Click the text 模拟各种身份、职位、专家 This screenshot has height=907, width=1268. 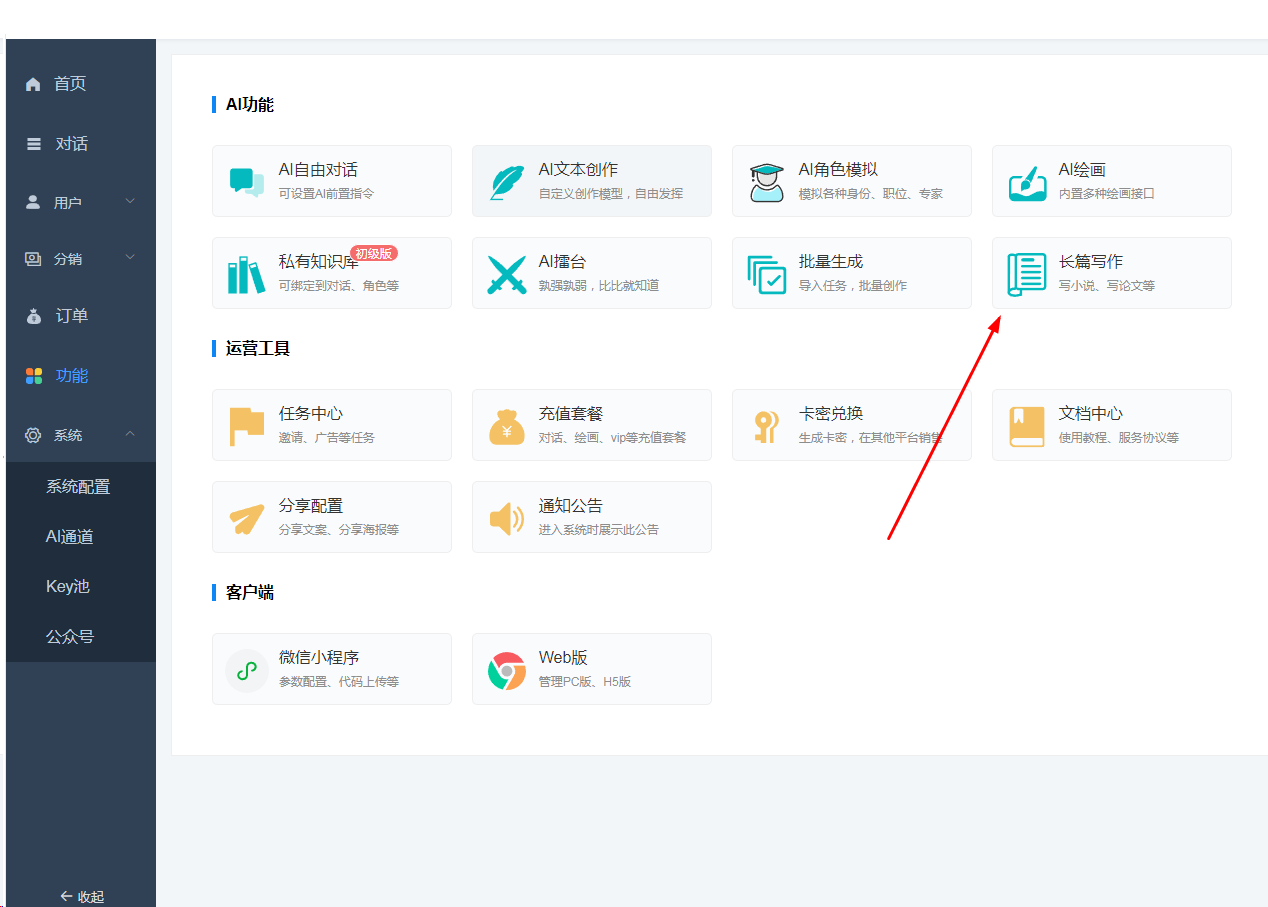coord(871,194)
